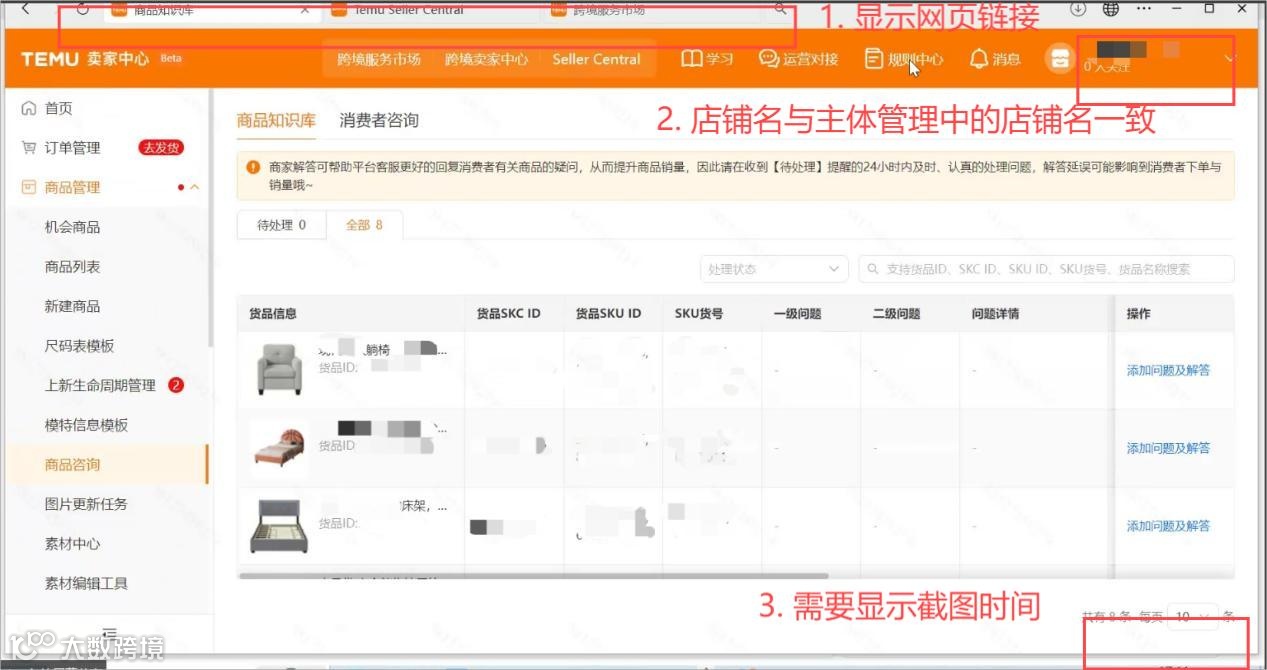Click 添加问题及解答 for the kids bed row
Image resolution: width=1267 pixels, height=670 pixels.
(1168, 448)
